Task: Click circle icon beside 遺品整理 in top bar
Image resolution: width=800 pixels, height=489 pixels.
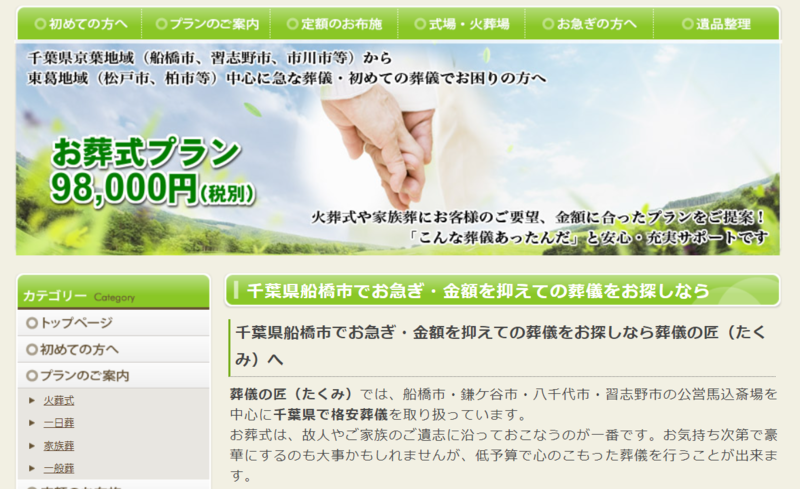Action: [688, 23]
